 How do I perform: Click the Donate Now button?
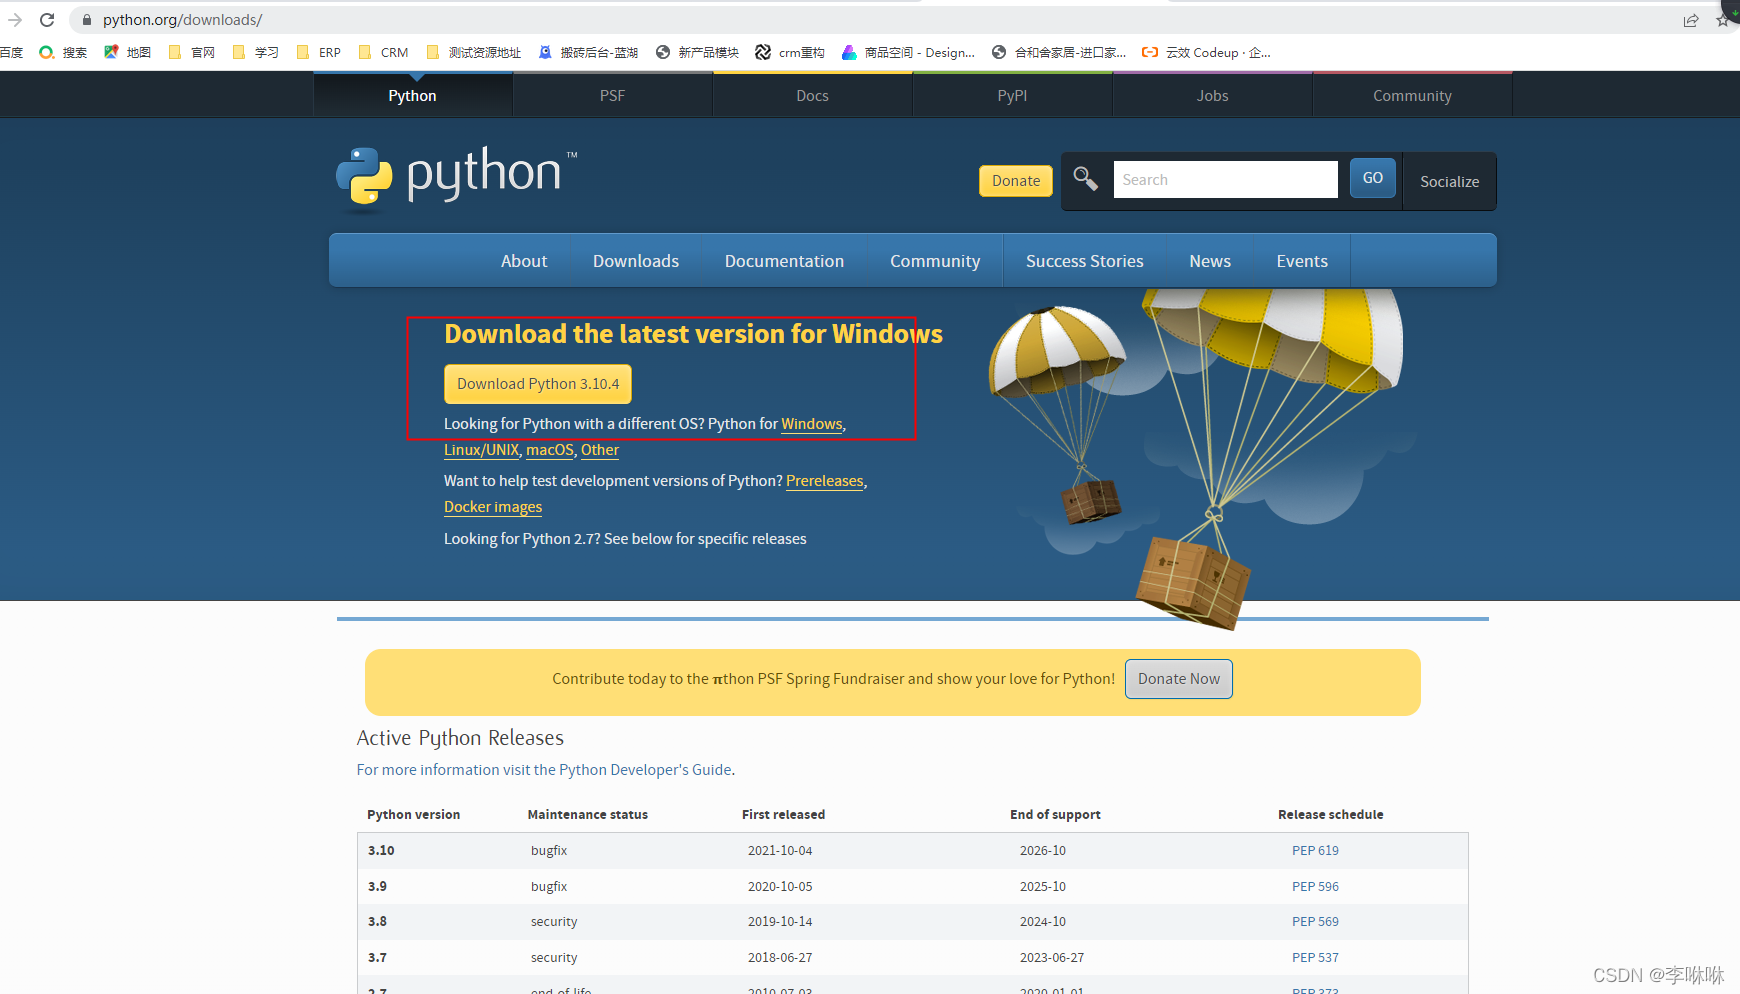[x=1179, y=679]
